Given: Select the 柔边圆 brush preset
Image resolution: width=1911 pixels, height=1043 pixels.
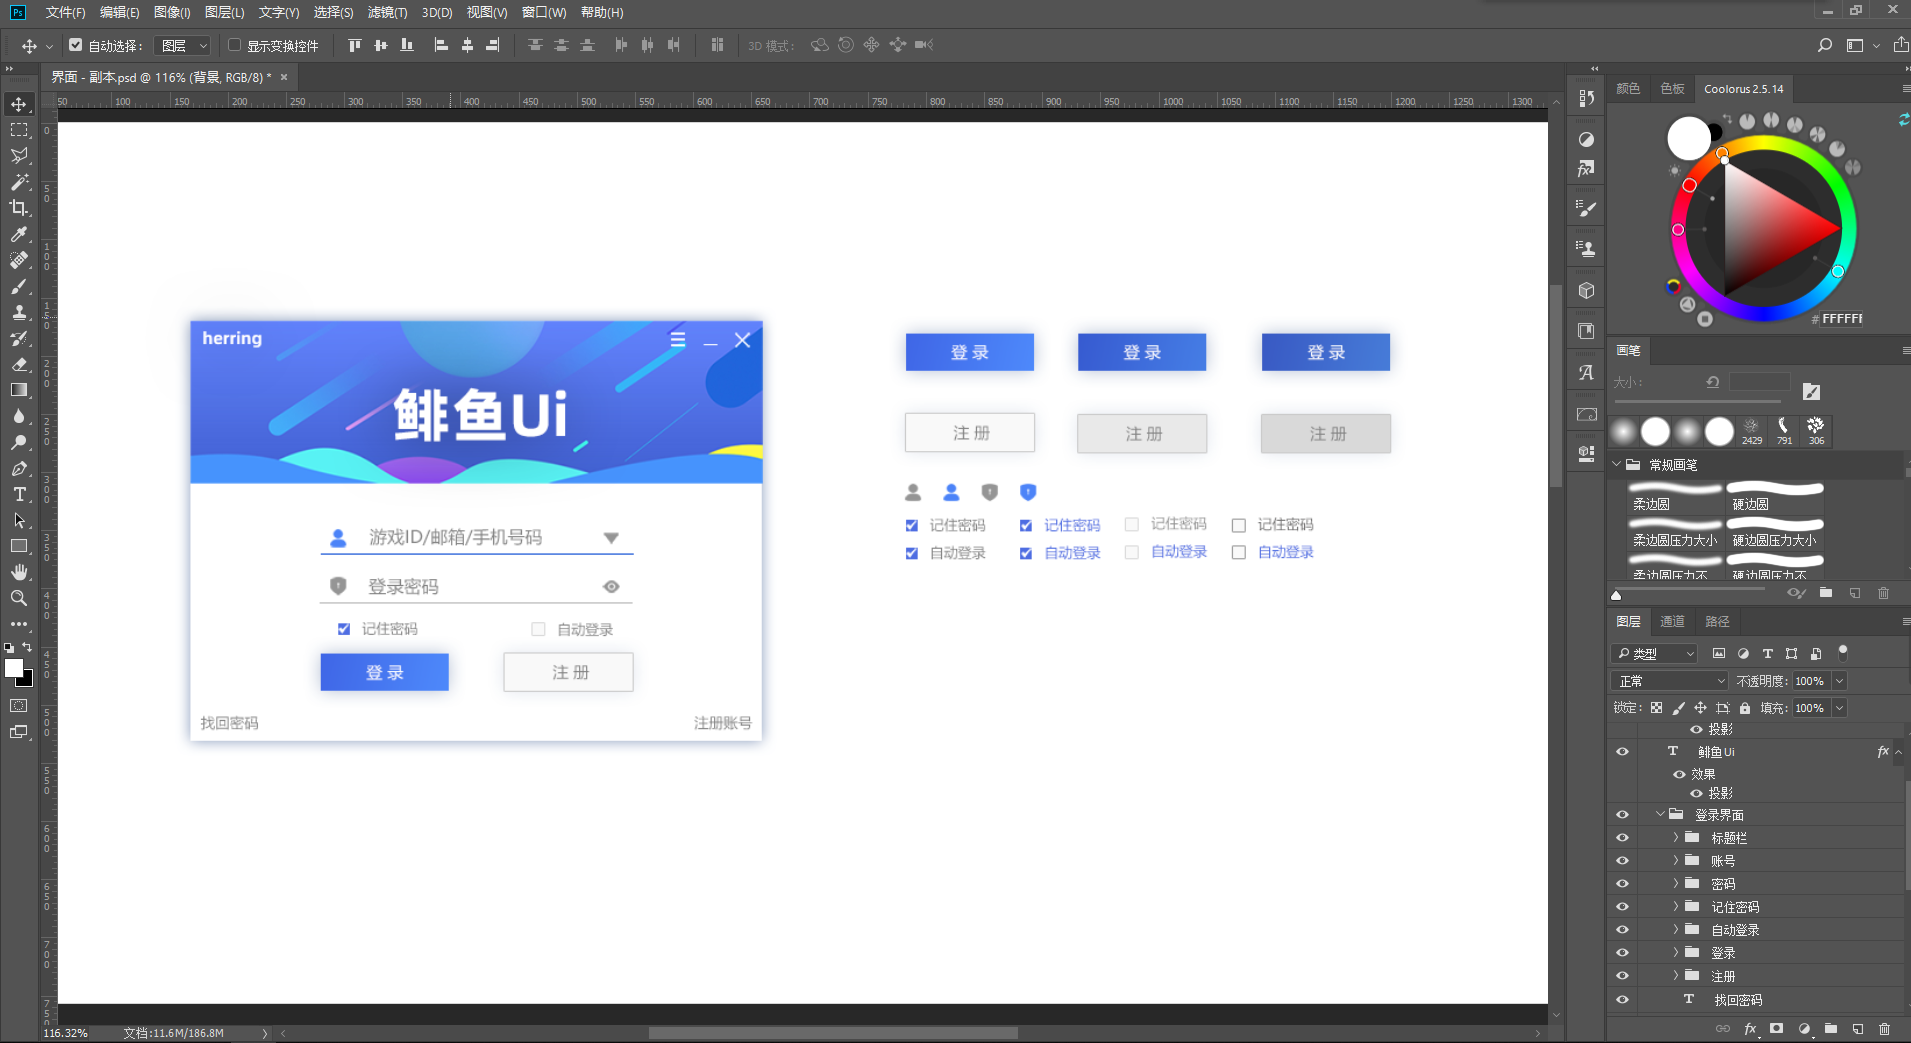Looking at the screenshot, I should (1674, 497).
